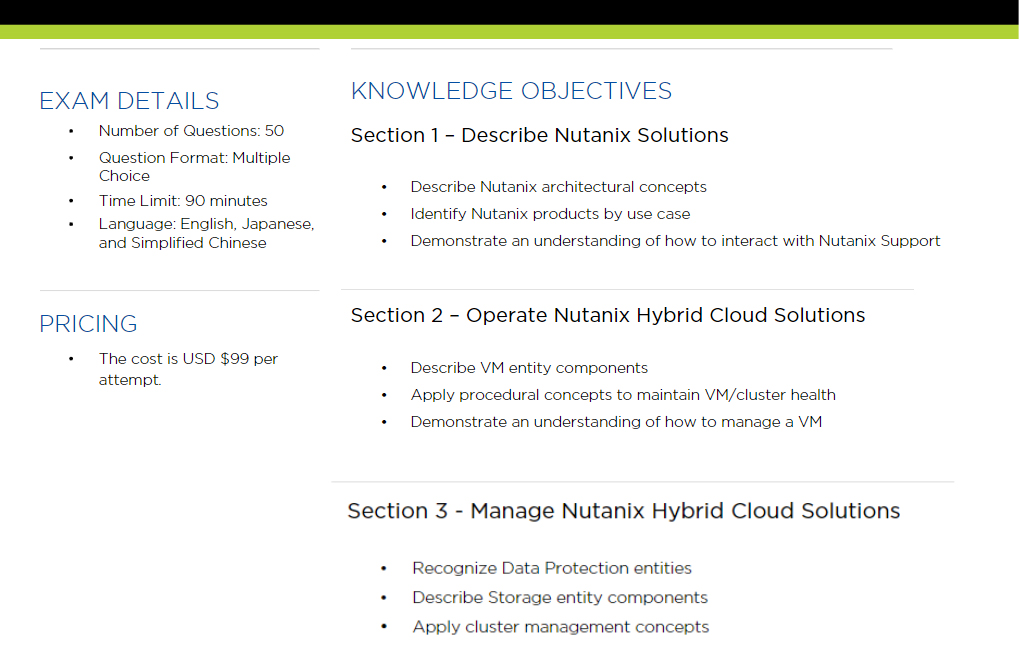Click "Section 2 – Operate Nutanix Hybrid Cloud Solutions"
This screenshot has width=1020, height=661.
(x=608, y=315)
